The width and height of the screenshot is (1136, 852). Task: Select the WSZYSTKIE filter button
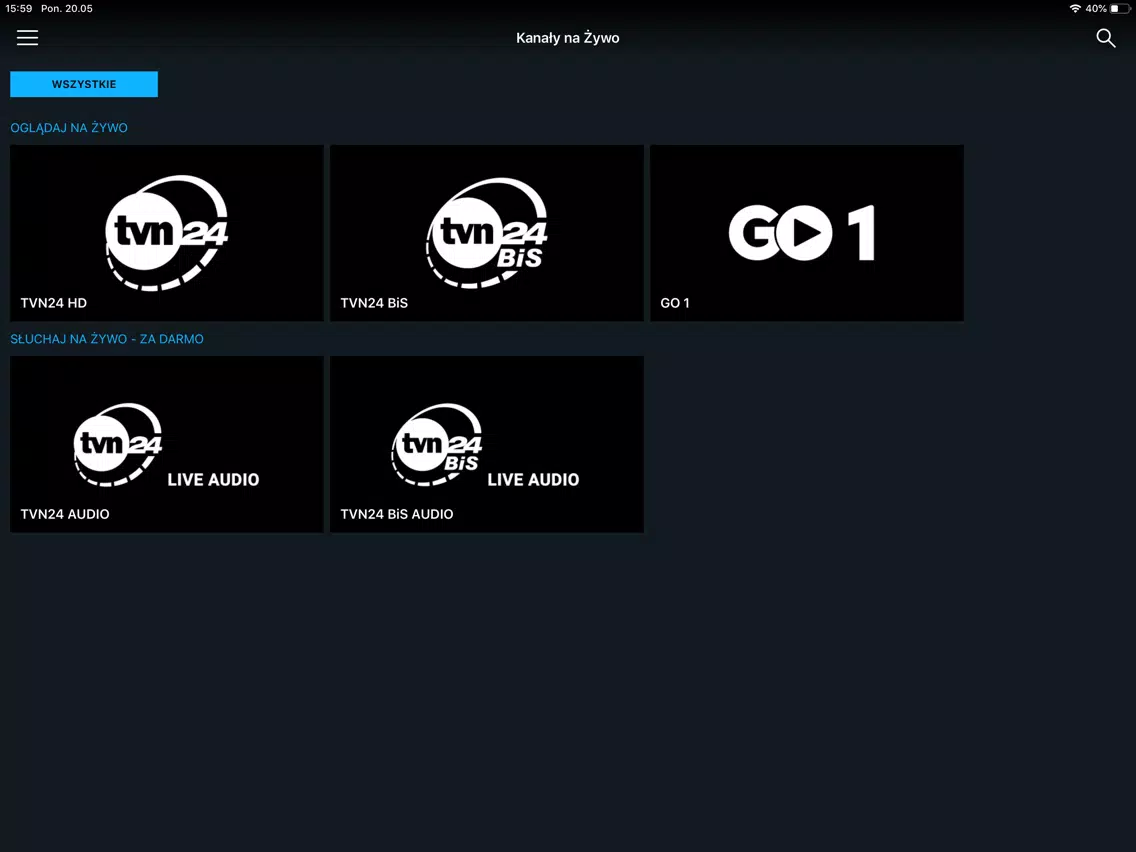pyautogui.click(x=84, y=84)
